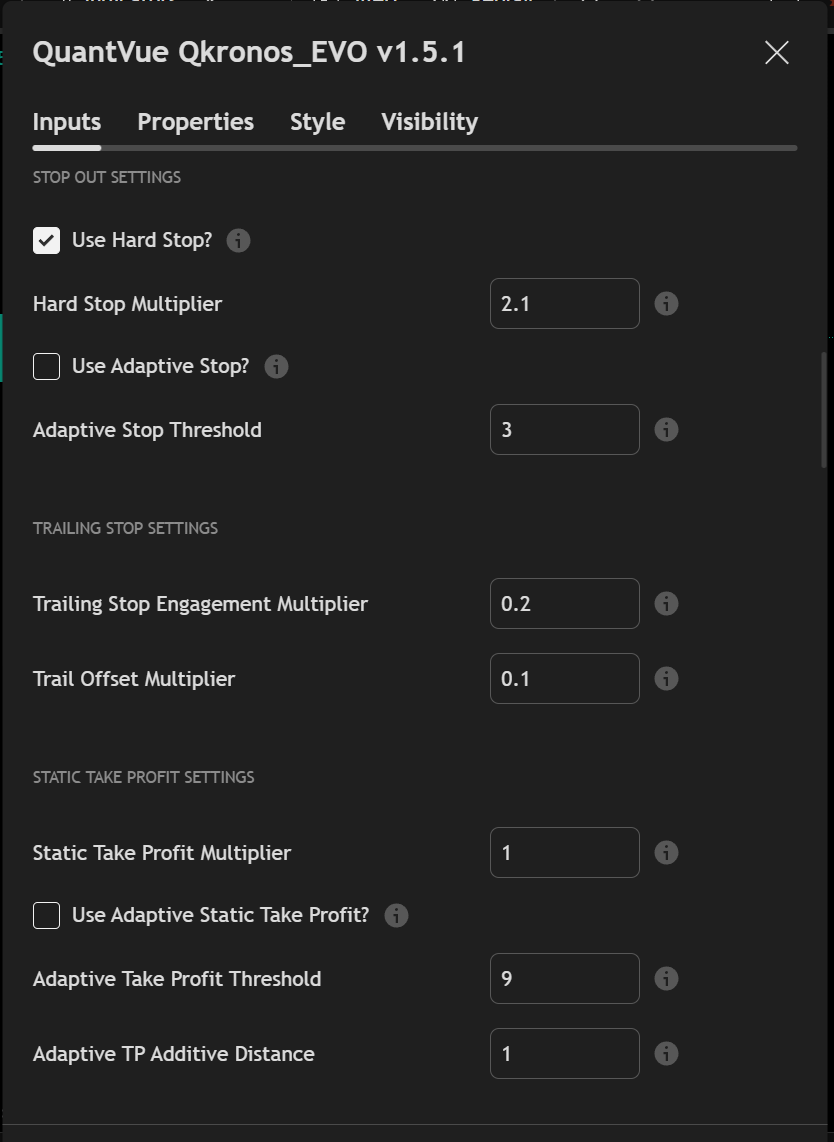Focus the Adaptive Take Profit Threshold field

[x=564, y=979]
